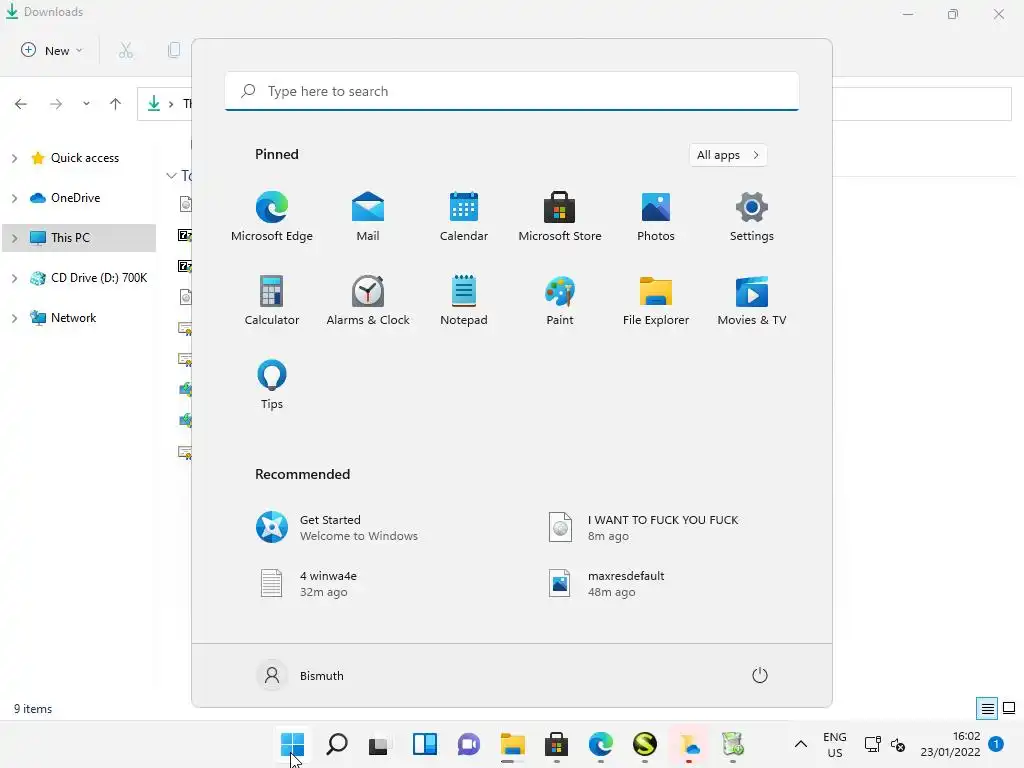
Task: Launch the Calculator app
Action: pos(272,300)
